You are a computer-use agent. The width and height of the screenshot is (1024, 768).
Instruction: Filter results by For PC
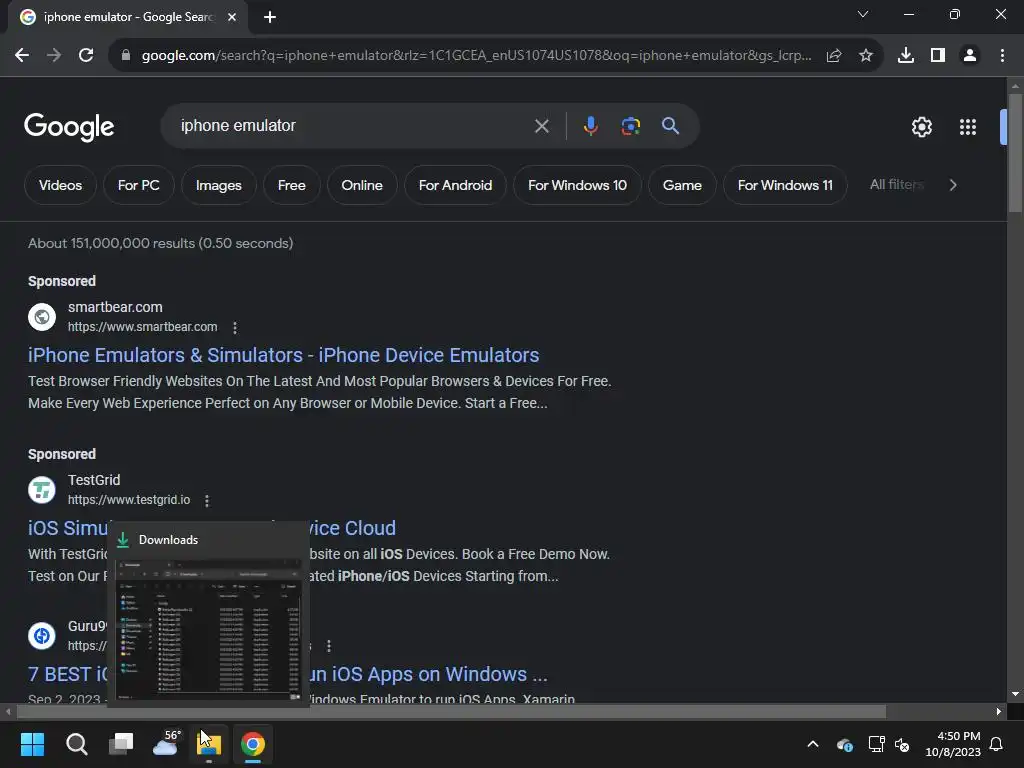(x=138, y=185)
